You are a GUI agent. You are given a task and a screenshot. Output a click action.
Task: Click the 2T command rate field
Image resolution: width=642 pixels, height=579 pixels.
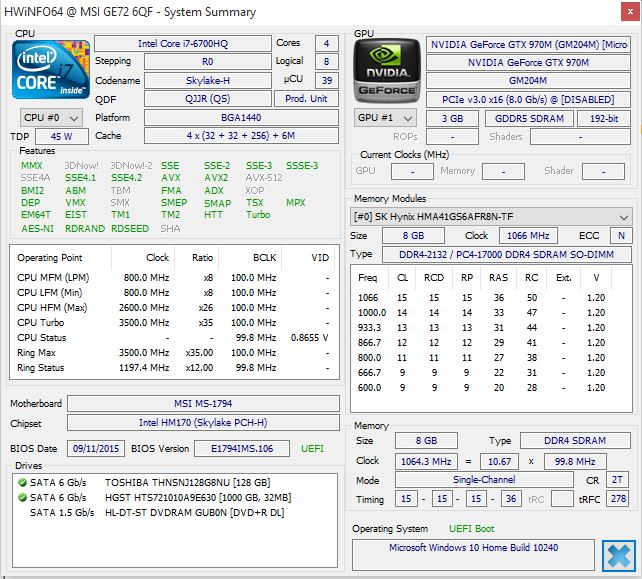click(x=617, y=479)
